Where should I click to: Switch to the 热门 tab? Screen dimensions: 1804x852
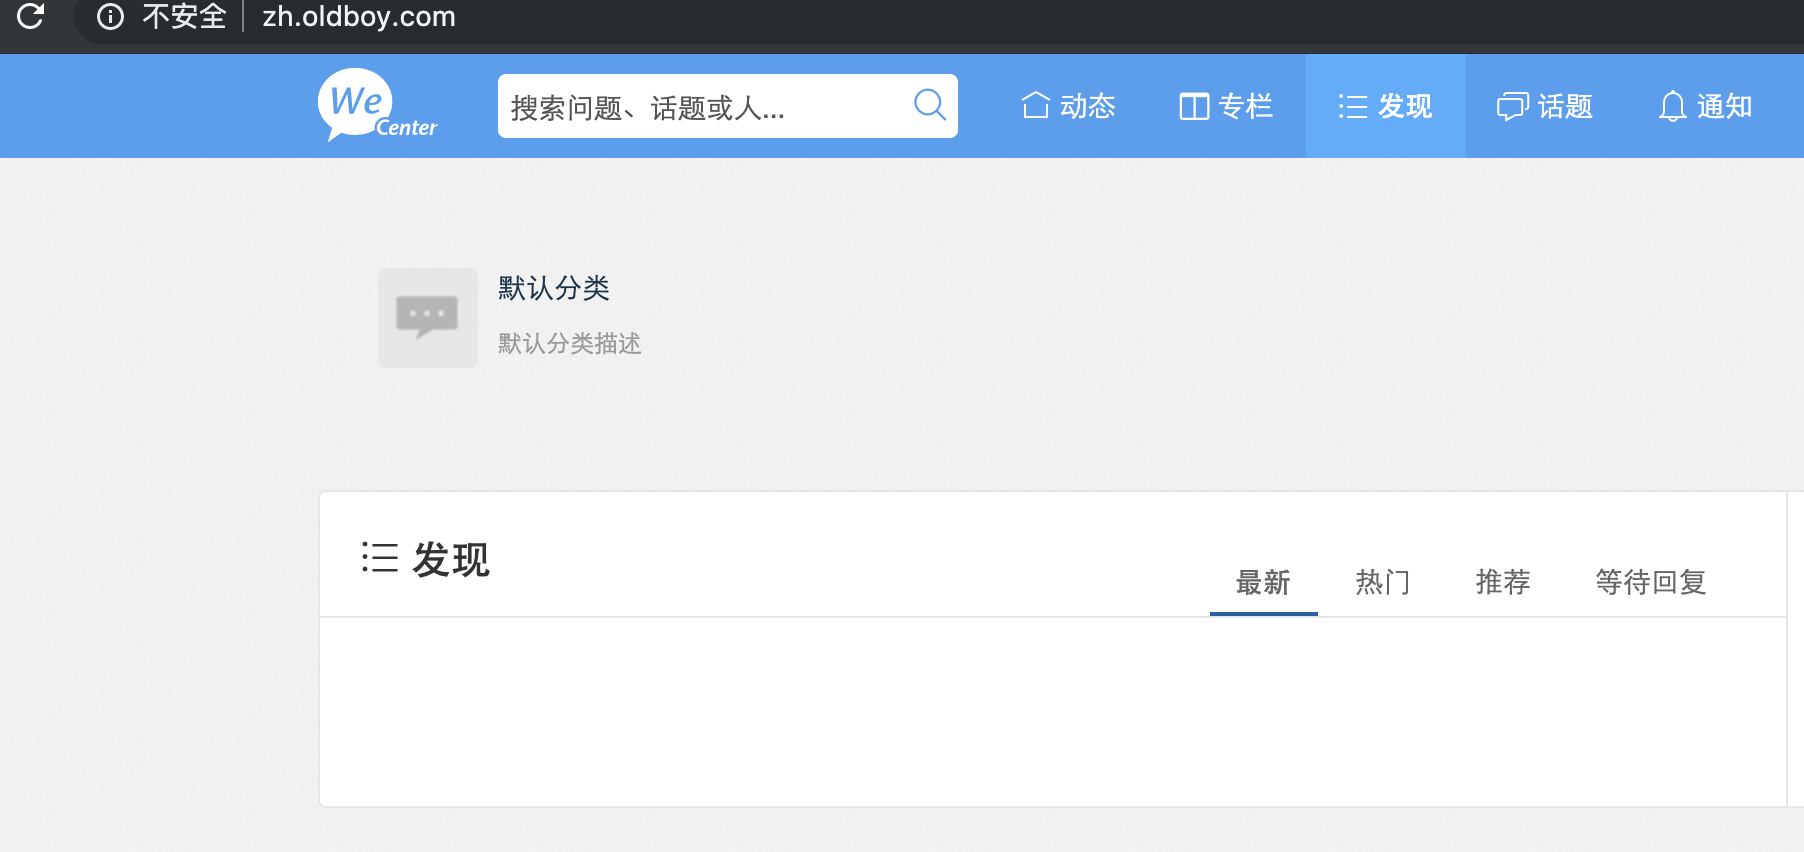[x=1383, y=582]
